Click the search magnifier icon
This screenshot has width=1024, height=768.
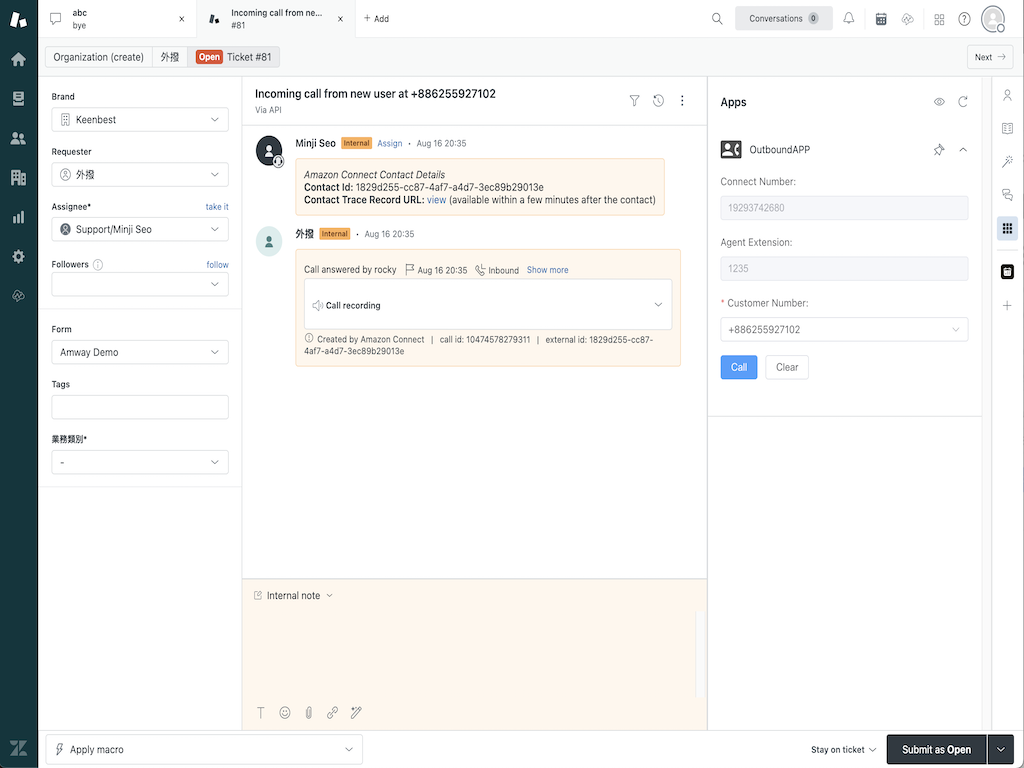click(x=717, y=19)
